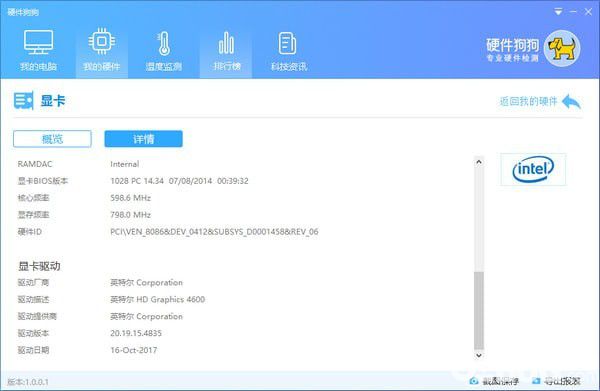This screenshot has height=391, width=600.
Task: Minimize the 硬件狗狗 window
Action: coord(573,12)
